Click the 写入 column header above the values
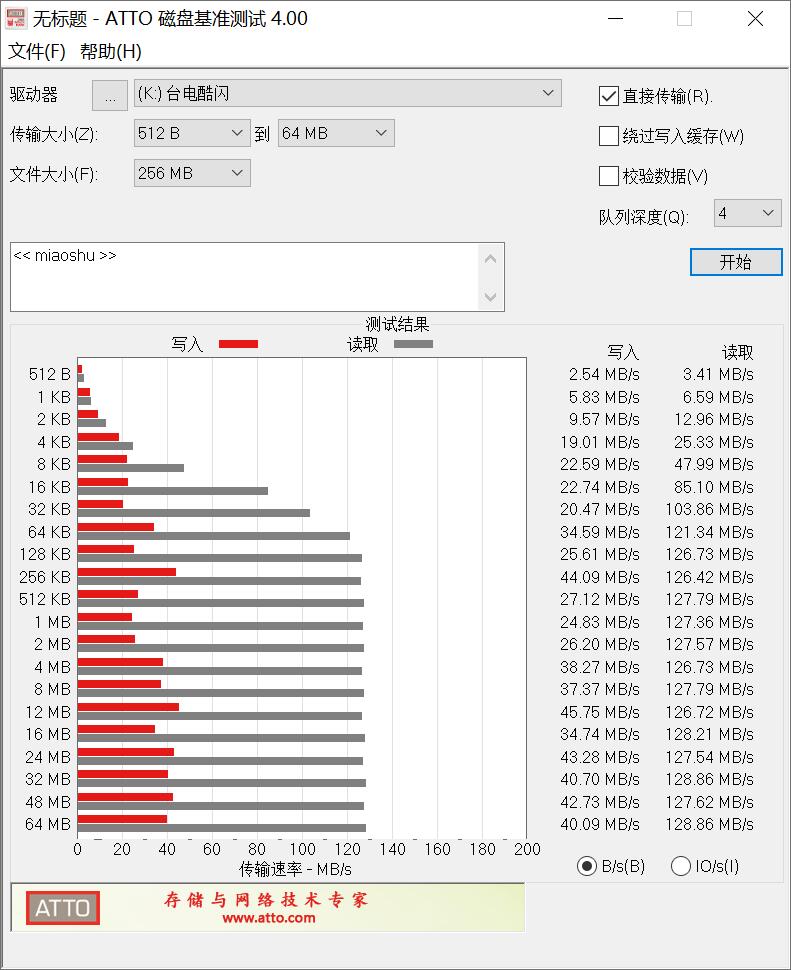Screen dimensions: 791x970 coord(623,353)
